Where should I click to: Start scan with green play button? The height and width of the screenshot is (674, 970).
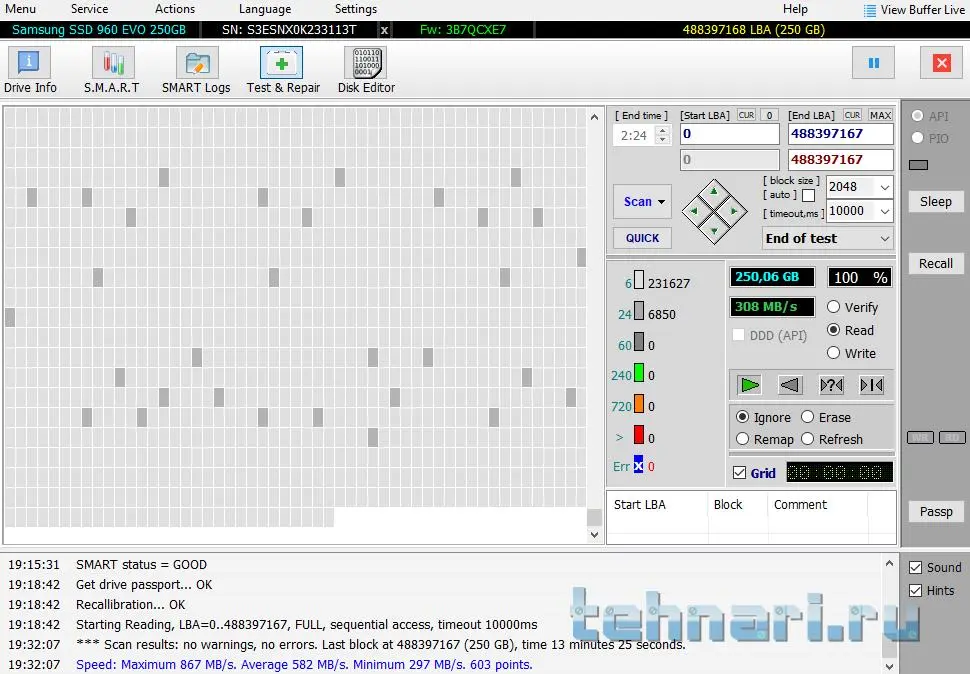(x=749, y=385)
